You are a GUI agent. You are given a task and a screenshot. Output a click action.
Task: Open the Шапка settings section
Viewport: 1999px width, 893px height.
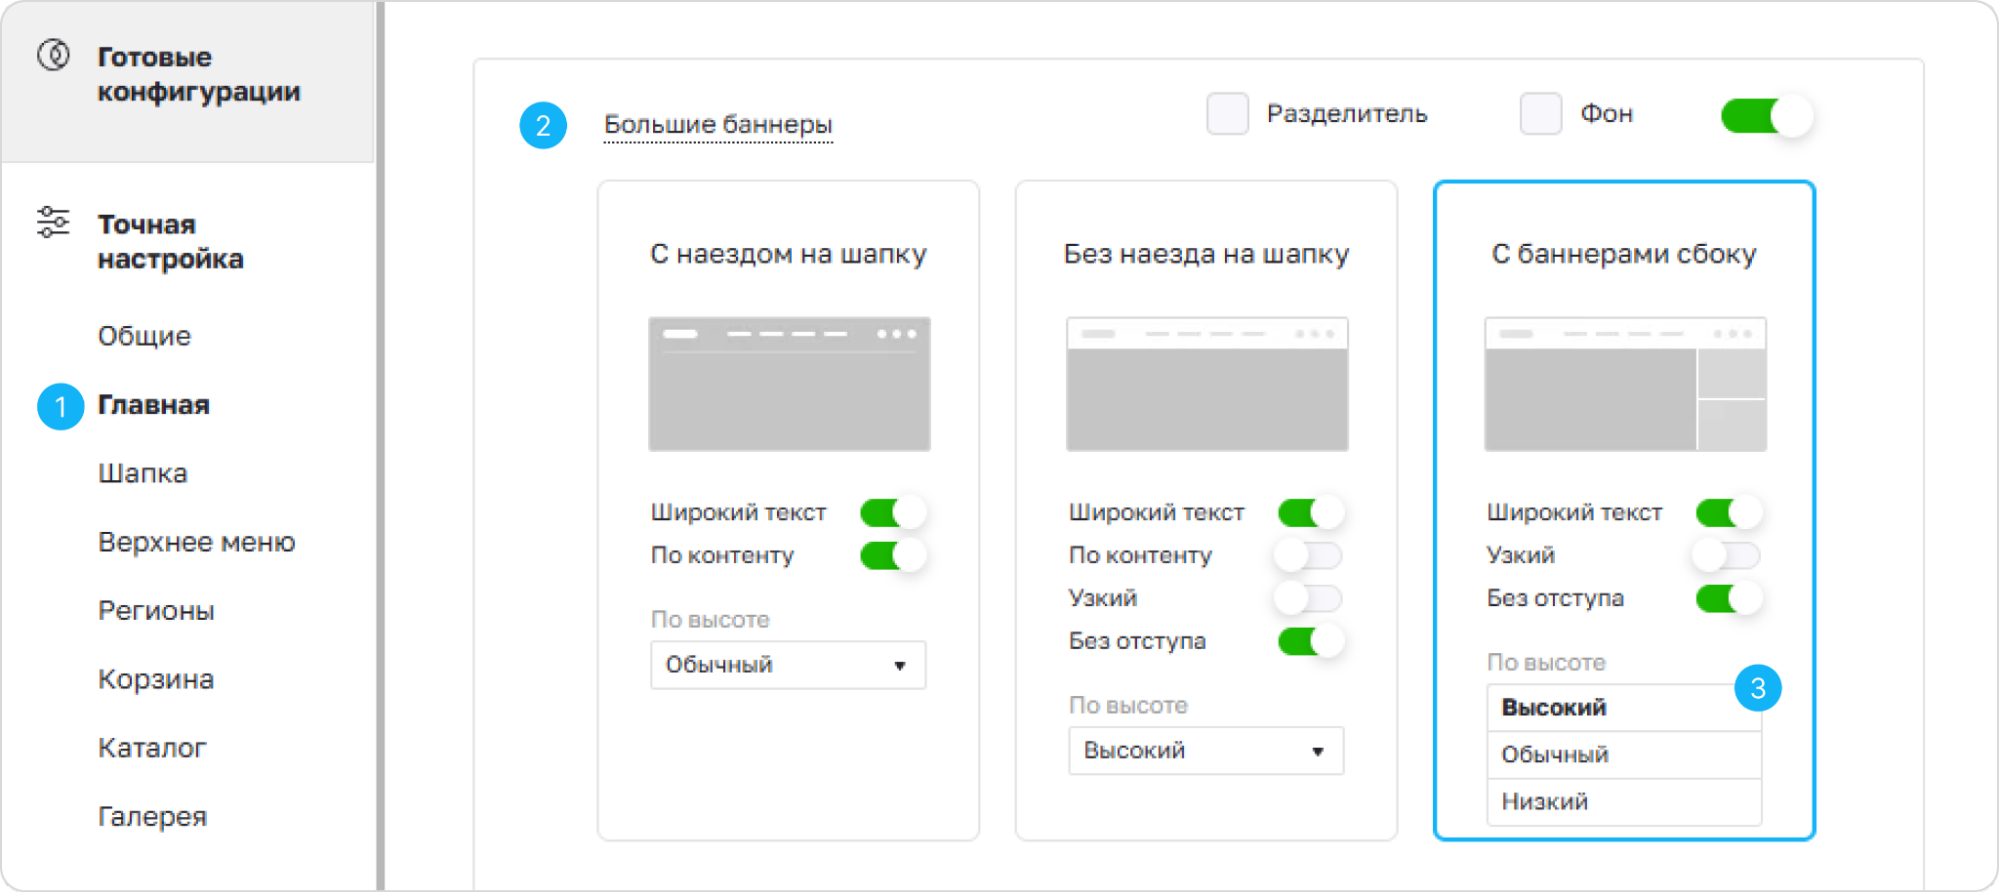click(x=143, y=473)
